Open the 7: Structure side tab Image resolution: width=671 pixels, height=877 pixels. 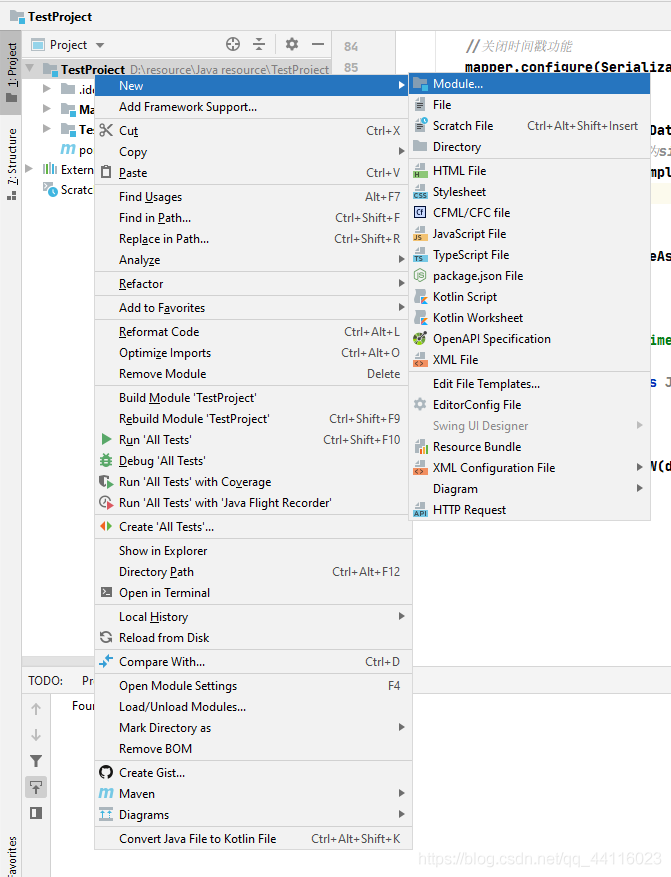point(11,164)
